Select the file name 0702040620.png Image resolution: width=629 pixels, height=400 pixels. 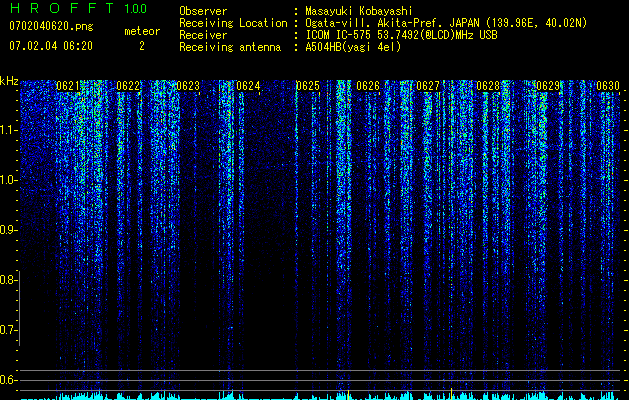51,26
